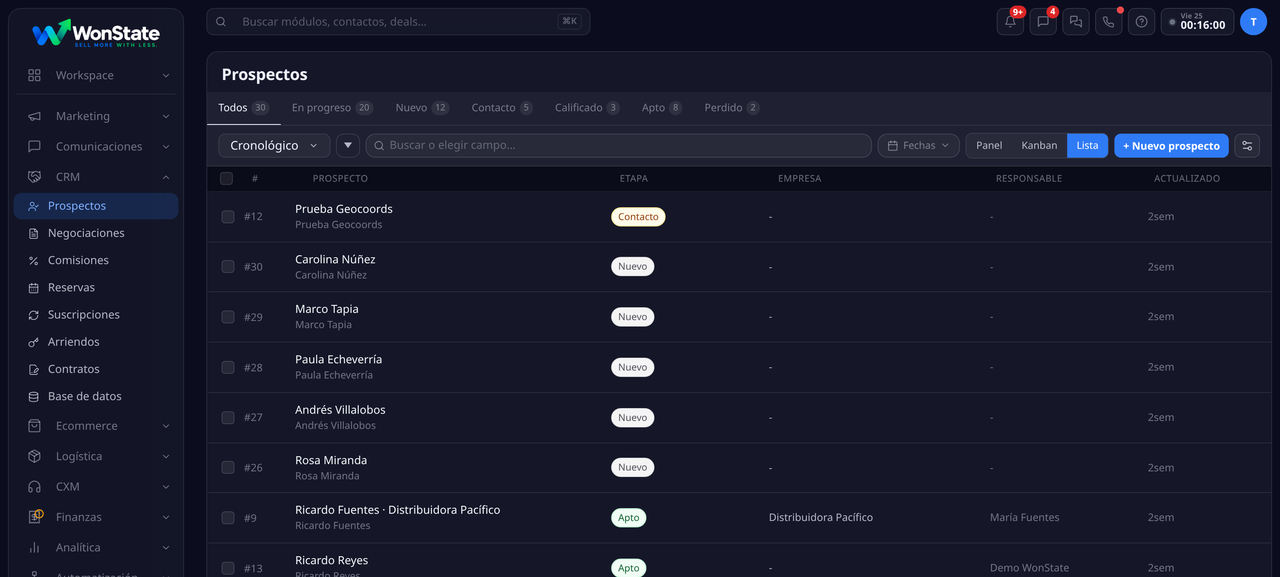The width and height of the screenshot is (1280, 577).
Task: Open prospect Carolina Núñez
Action: coord(335,259)
